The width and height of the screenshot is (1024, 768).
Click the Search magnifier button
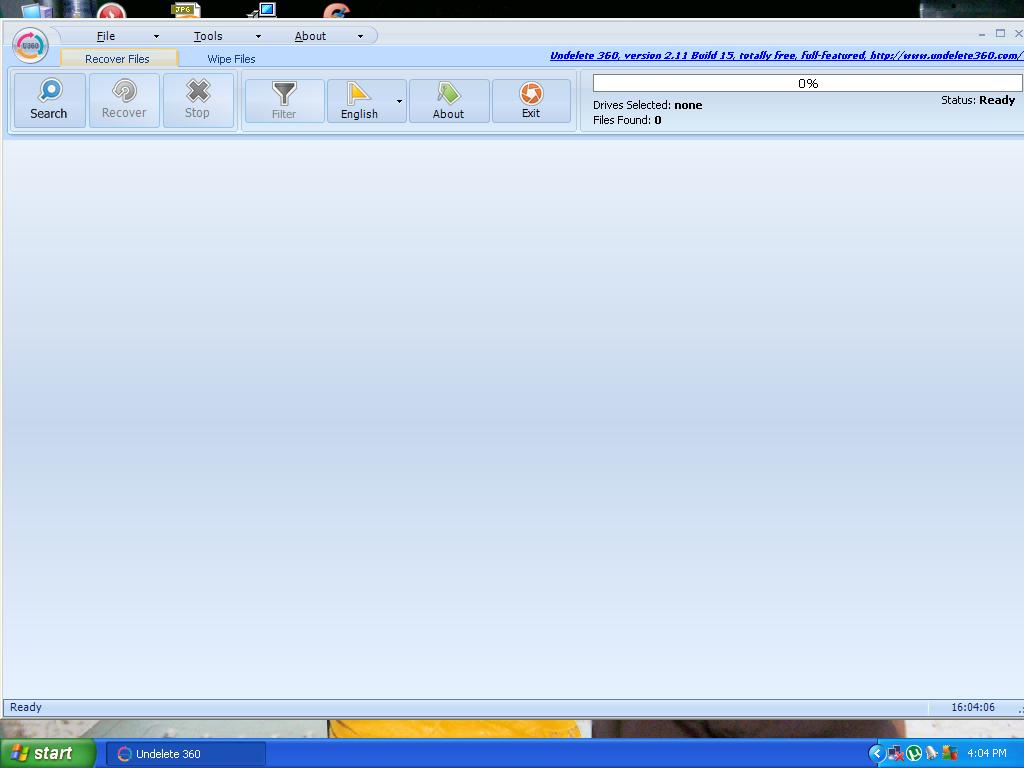pyautogui.click(x=50, y=100)
